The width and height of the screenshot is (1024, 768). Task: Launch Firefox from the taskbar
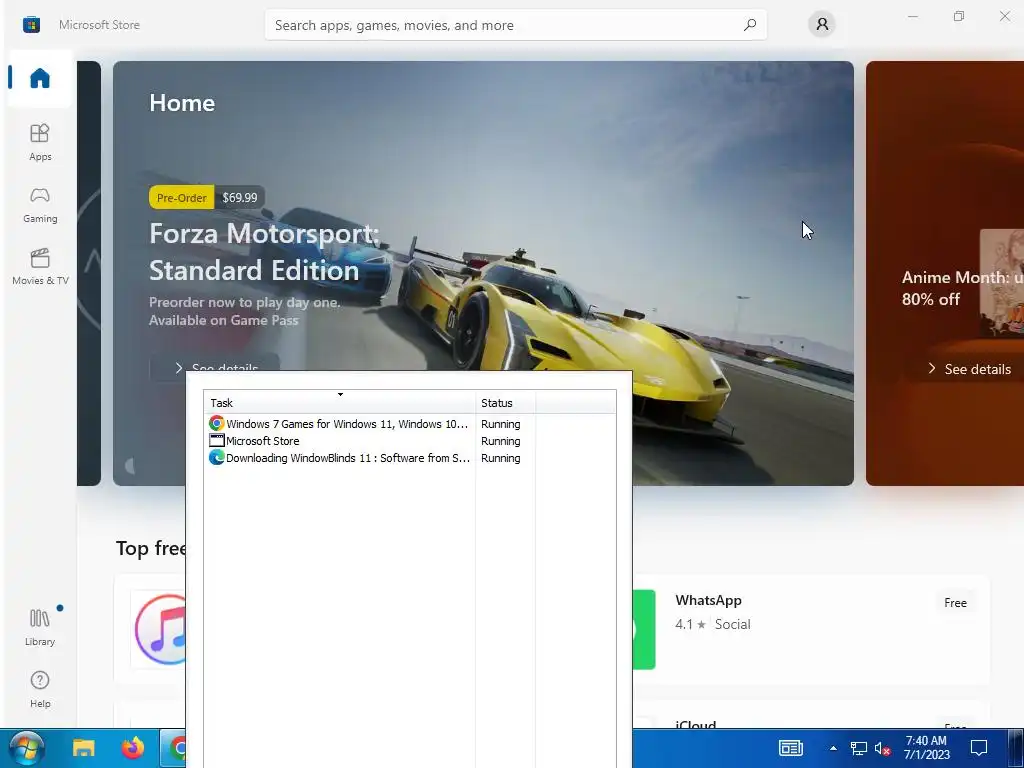click(x=133, y=748)
